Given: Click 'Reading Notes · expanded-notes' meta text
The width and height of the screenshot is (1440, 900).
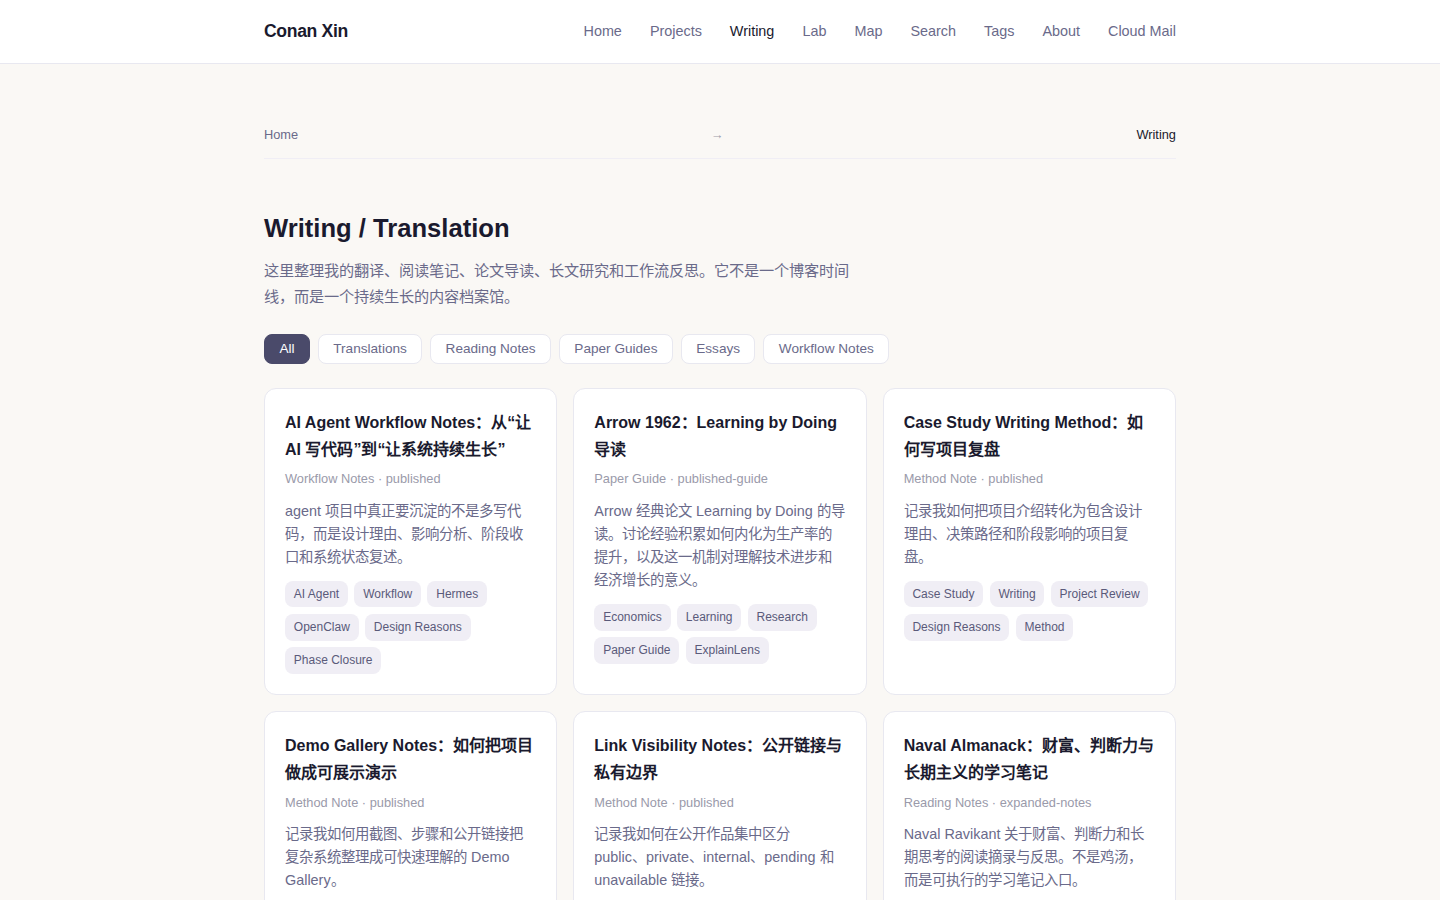Looking at the screenshot, I should (x=997, y=803).
